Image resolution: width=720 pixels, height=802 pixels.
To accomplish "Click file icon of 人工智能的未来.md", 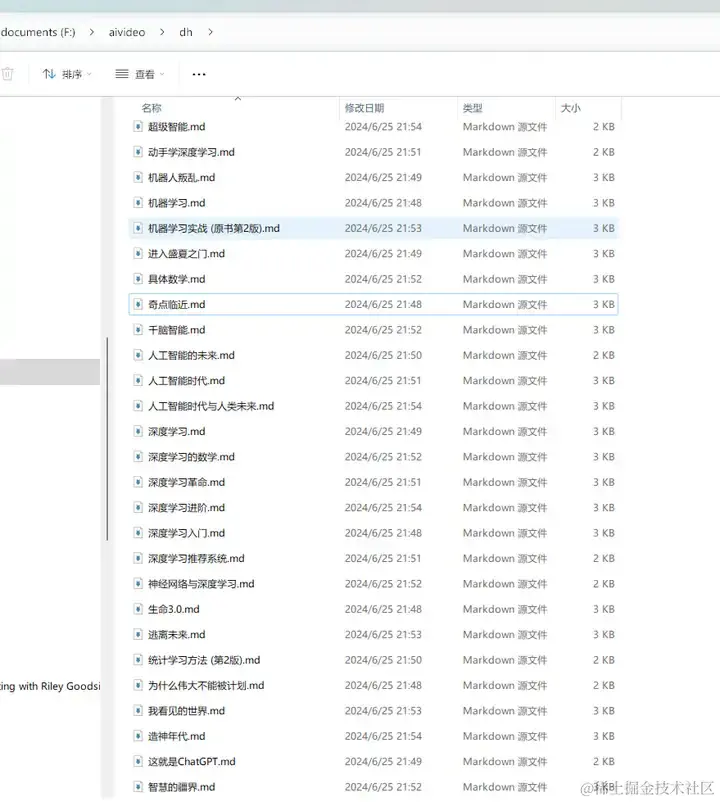I will pos(138,355).
